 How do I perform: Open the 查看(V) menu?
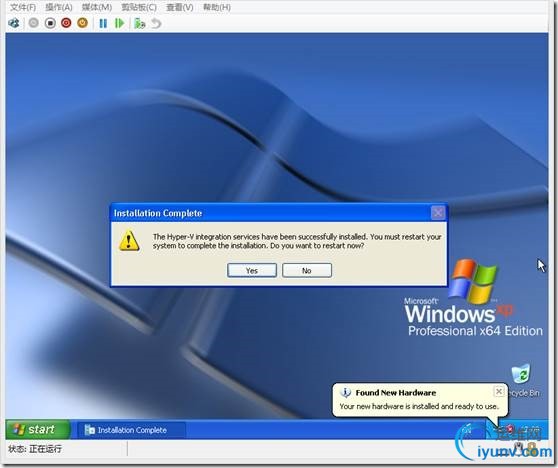click(x=180, y=7)
